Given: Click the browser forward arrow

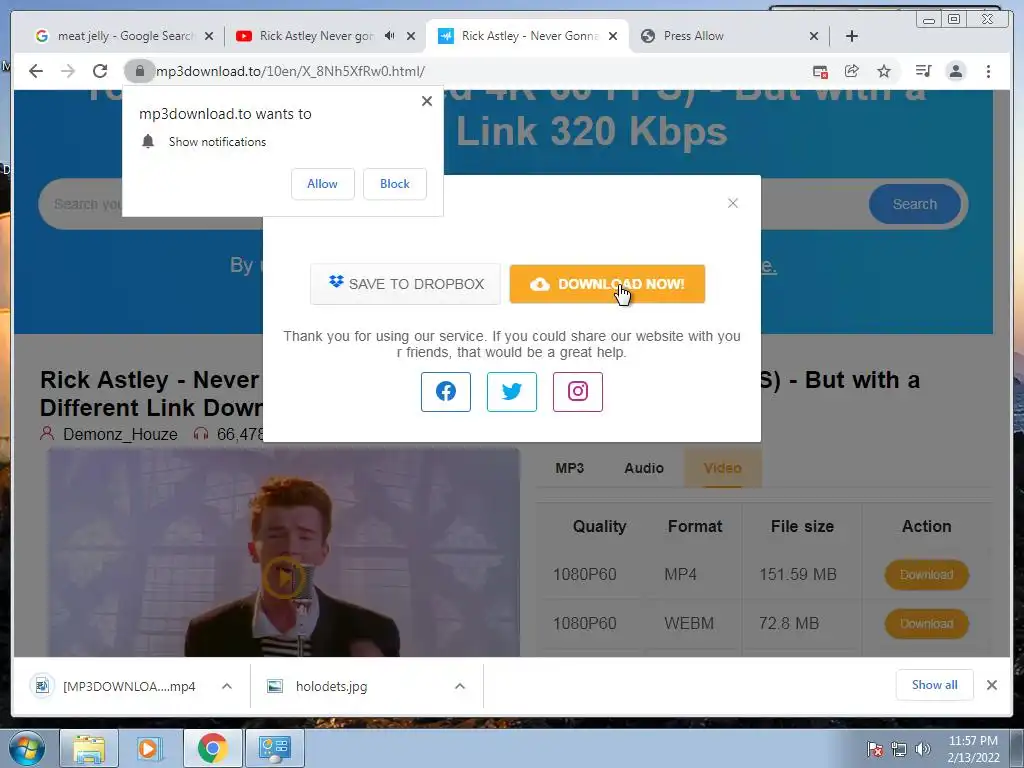Looking at the screenshot, I should 68,71.
